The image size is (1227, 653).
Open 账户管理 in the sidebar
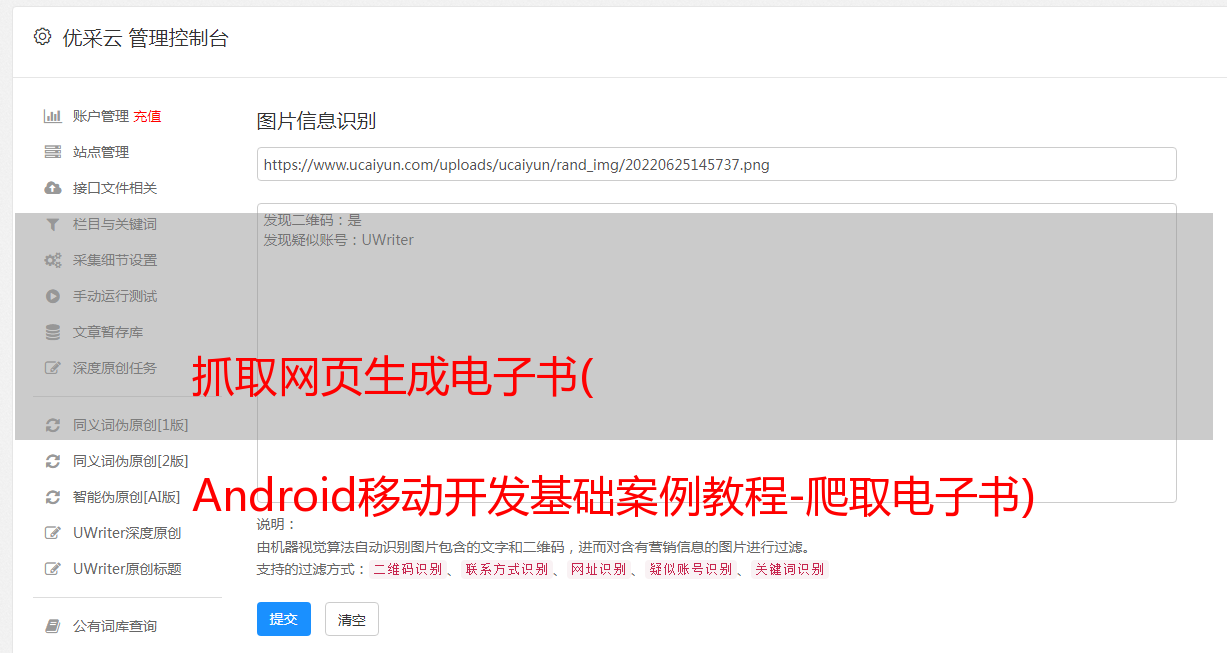[x=101, y=116]
